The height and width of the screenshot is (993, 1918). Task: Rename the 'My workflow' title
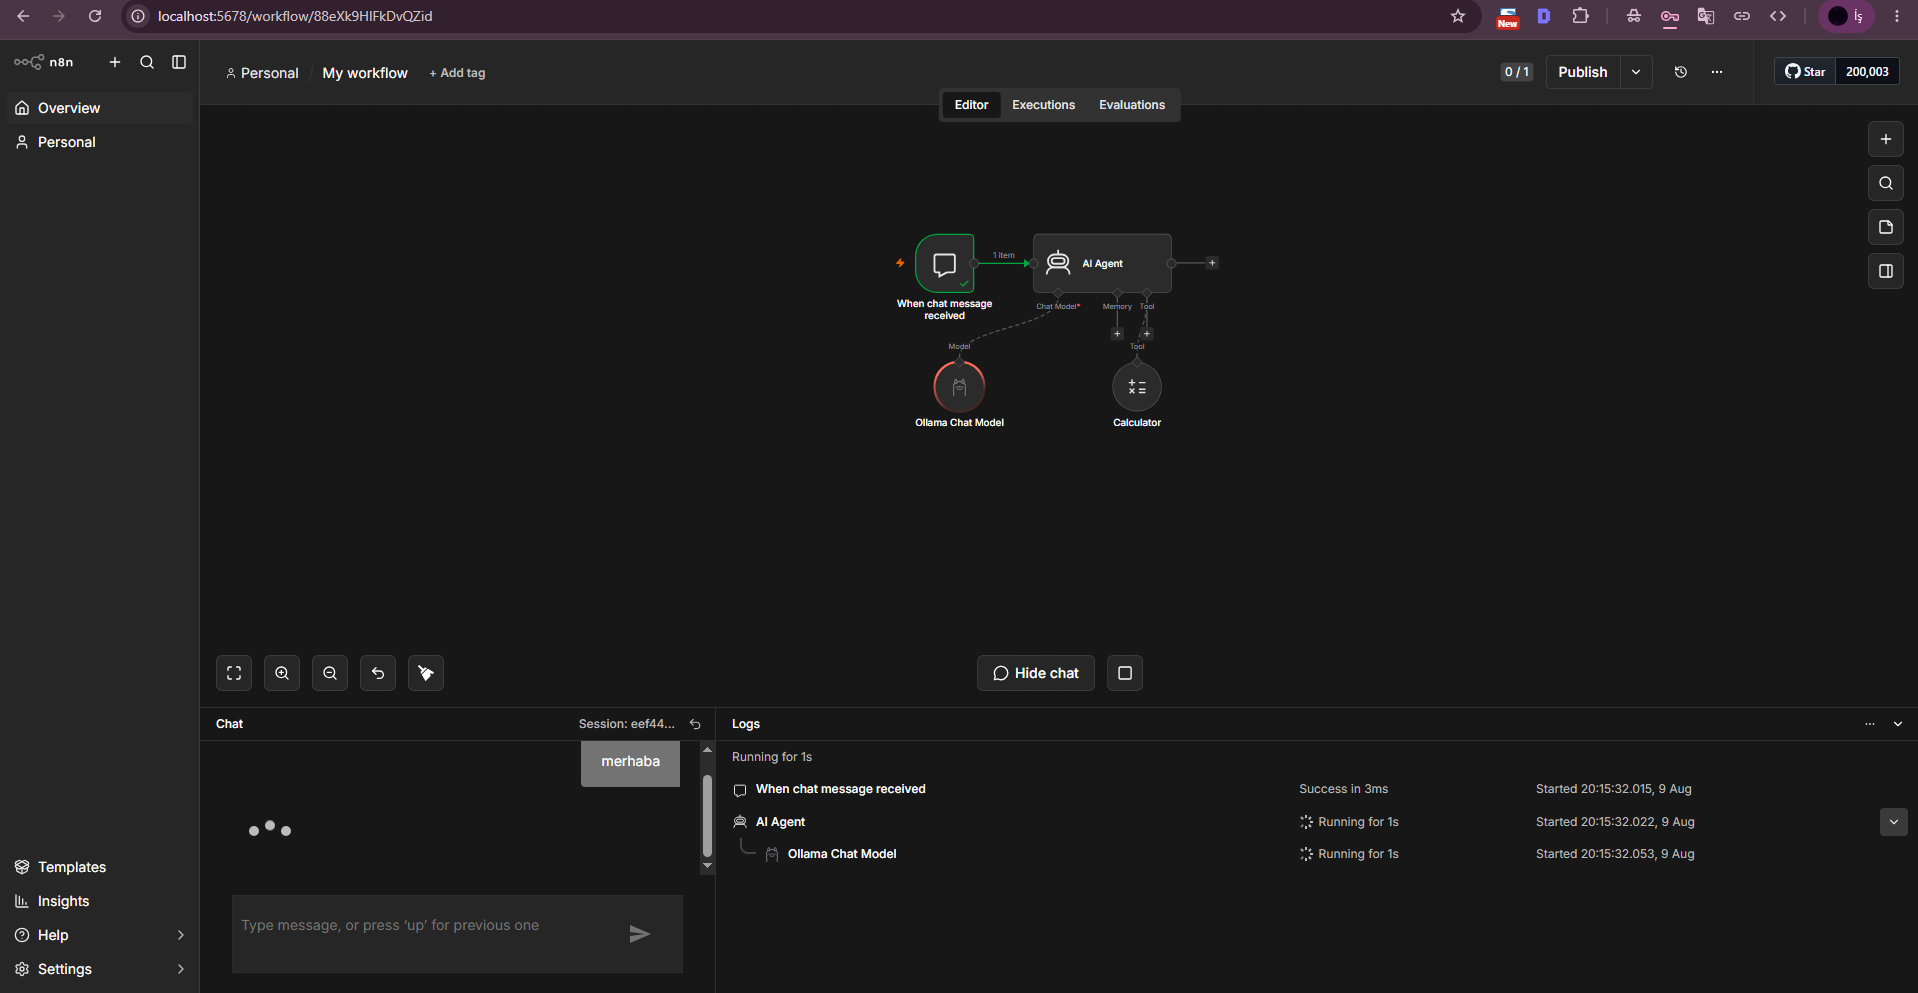point(365,73)
